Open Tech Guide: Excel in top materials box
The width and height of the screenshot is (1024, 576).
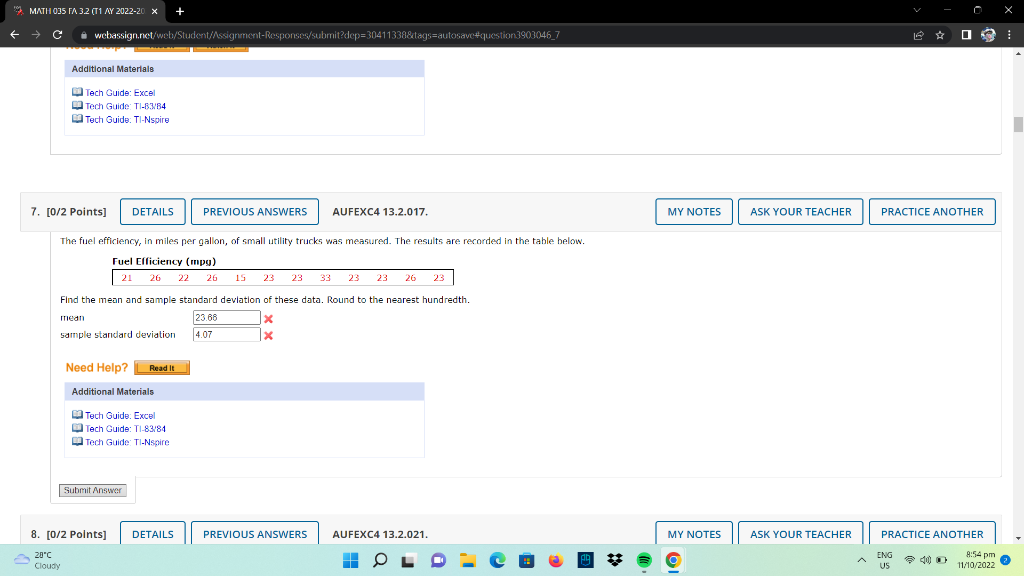tap(120, 93)
